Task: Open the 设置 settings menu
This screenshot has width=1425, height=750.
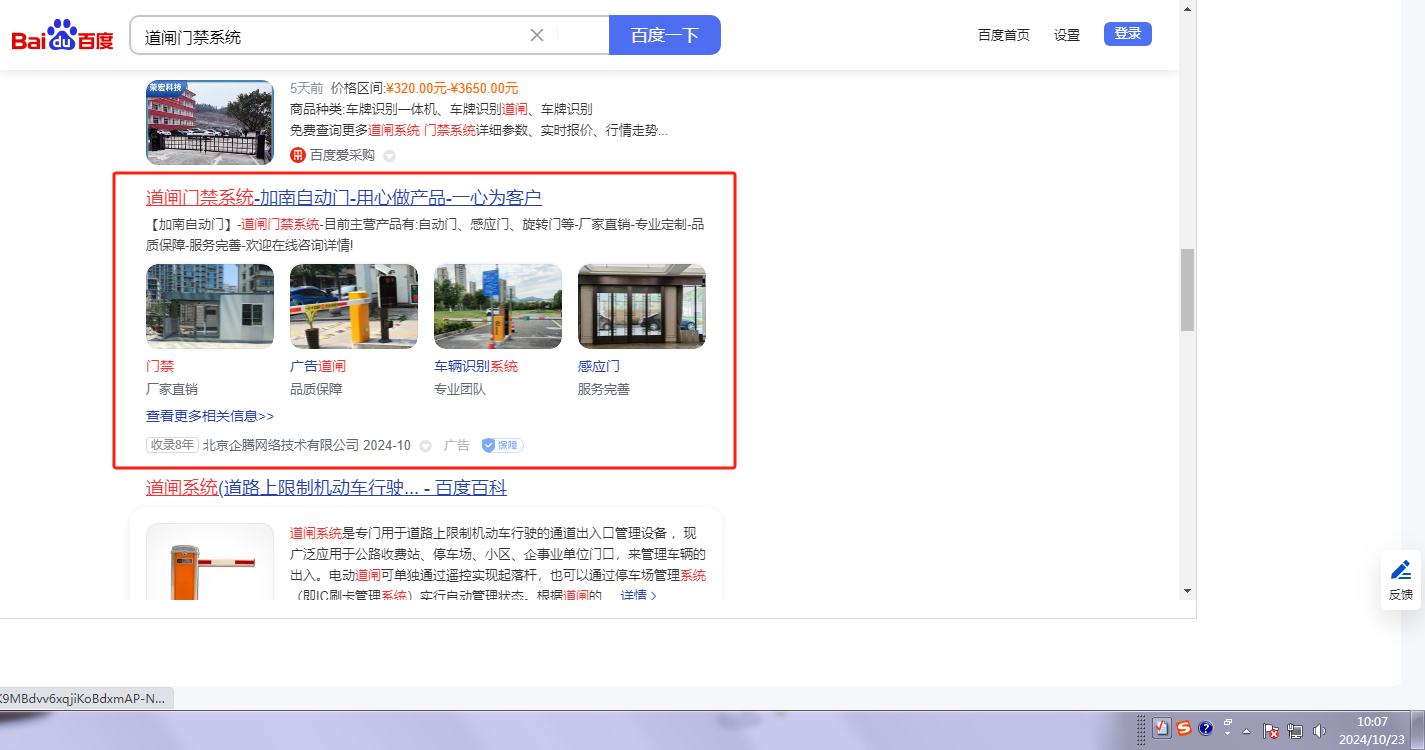Action: pyautogui.click(x=1067, y=35)
